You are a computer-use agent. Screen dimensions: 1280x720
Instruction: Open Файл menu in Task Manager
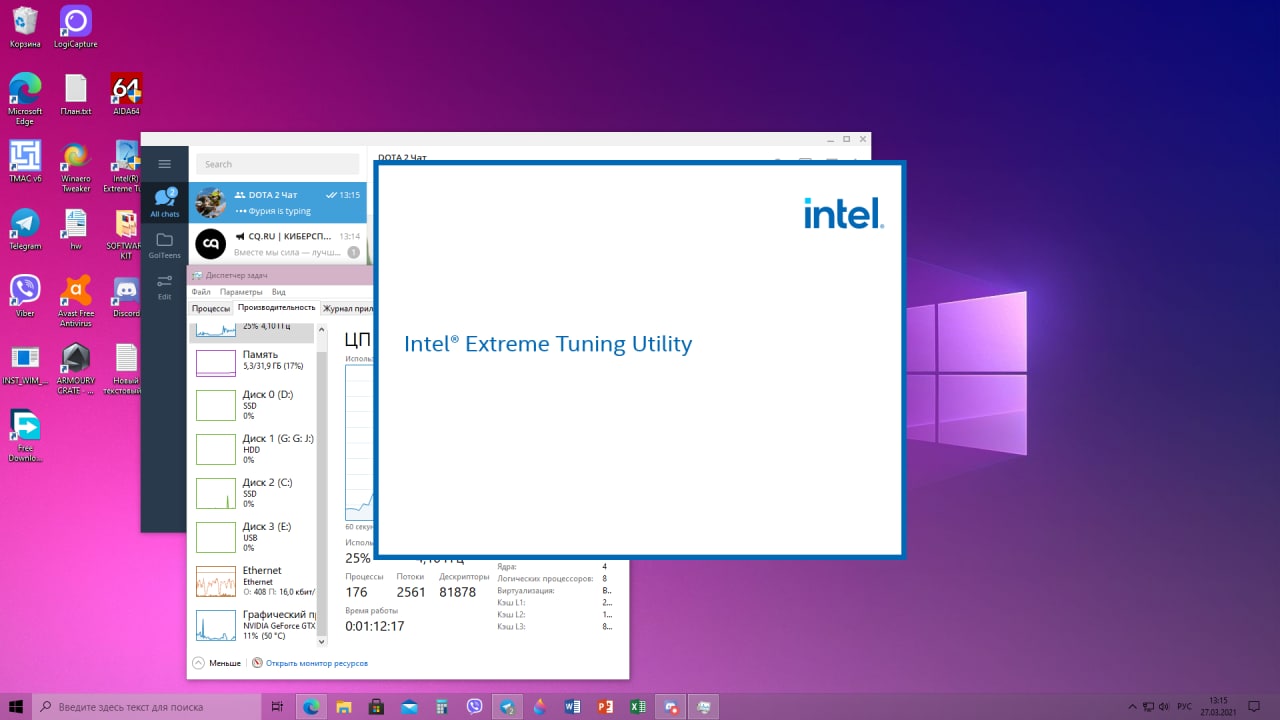201,292
